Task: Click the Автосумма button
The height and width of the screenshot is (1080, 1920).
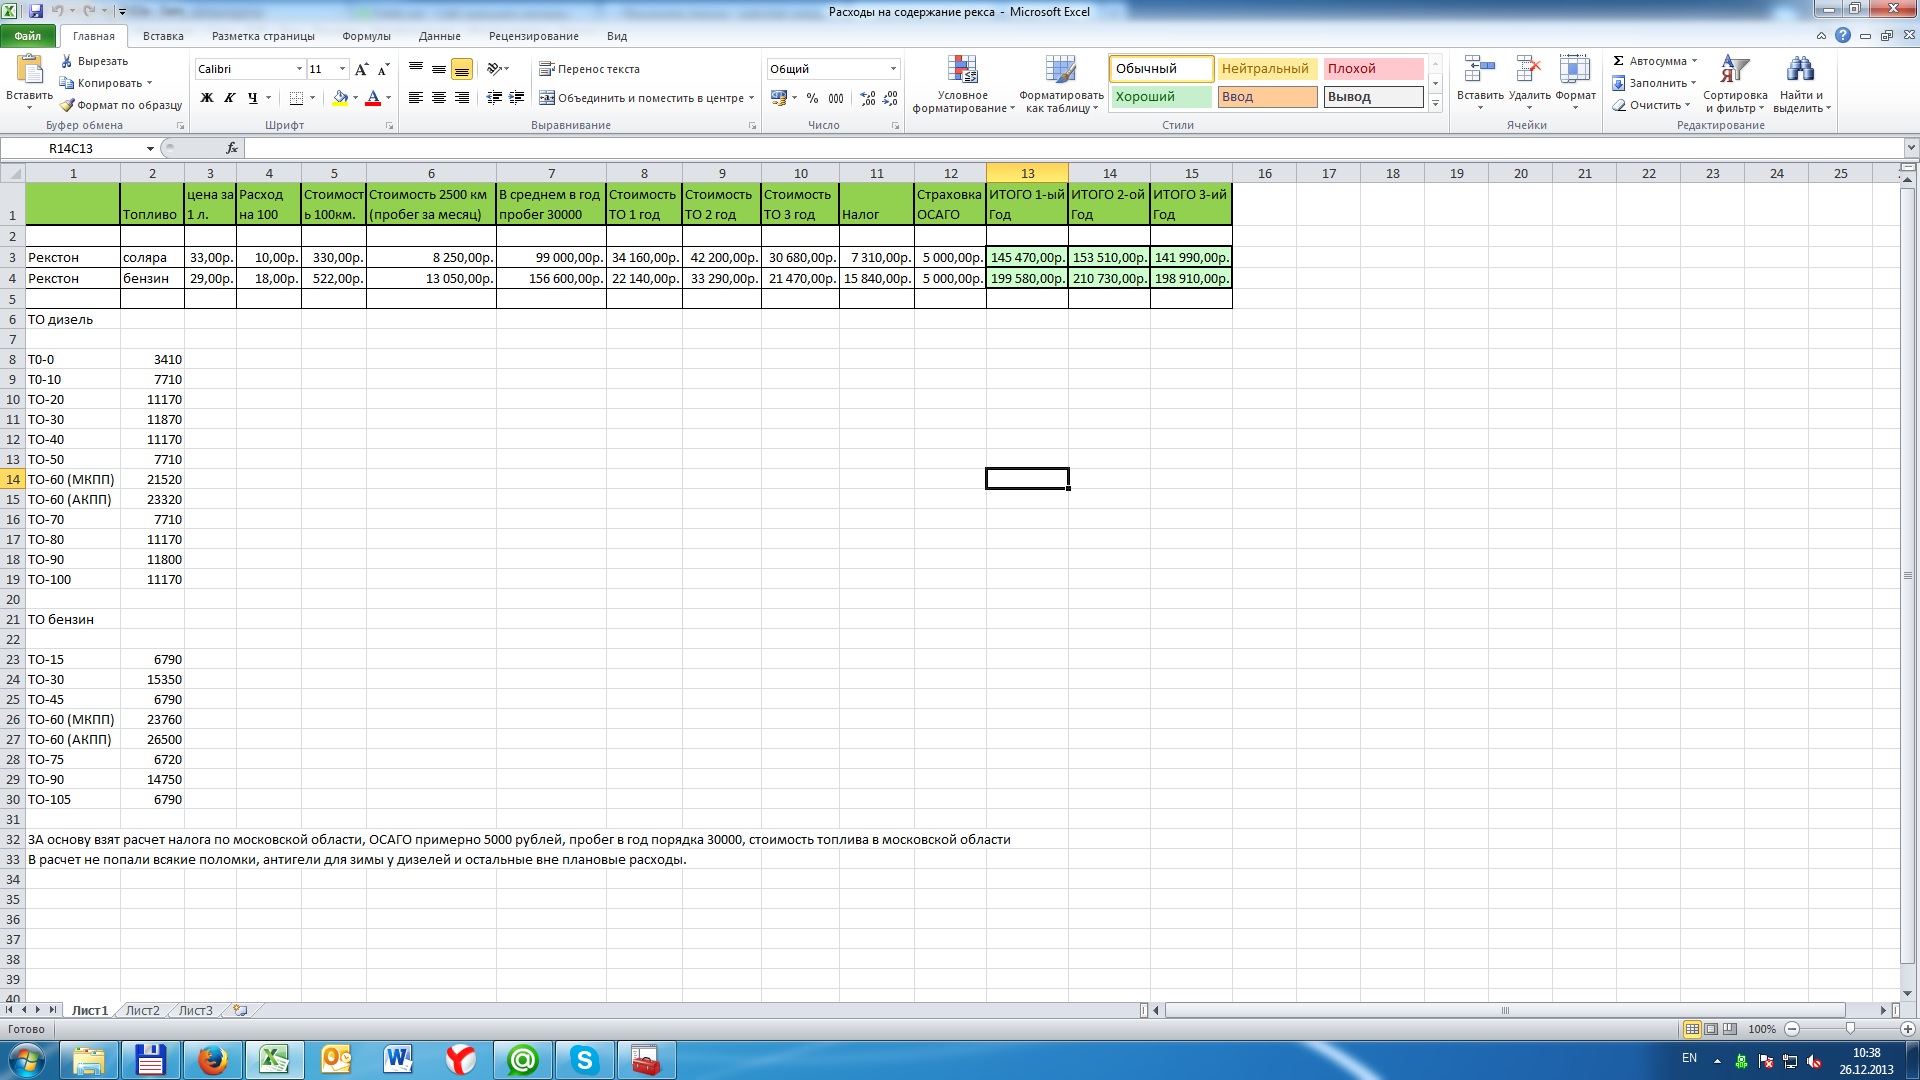Action: coord(1655,61)
